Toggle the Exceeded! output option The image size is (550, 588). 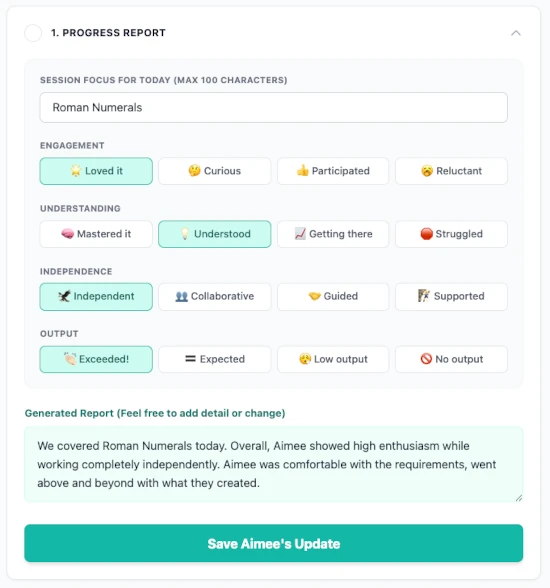96,359
